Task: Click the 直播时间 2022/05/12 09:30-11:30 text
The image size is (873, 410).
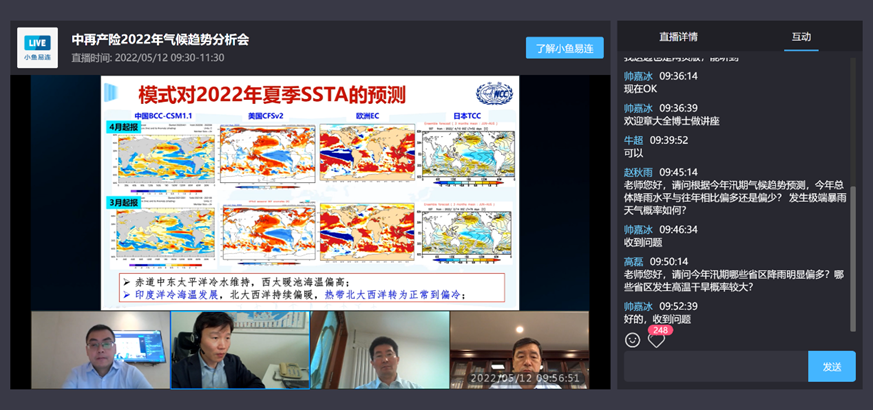Action: (148, 58)
